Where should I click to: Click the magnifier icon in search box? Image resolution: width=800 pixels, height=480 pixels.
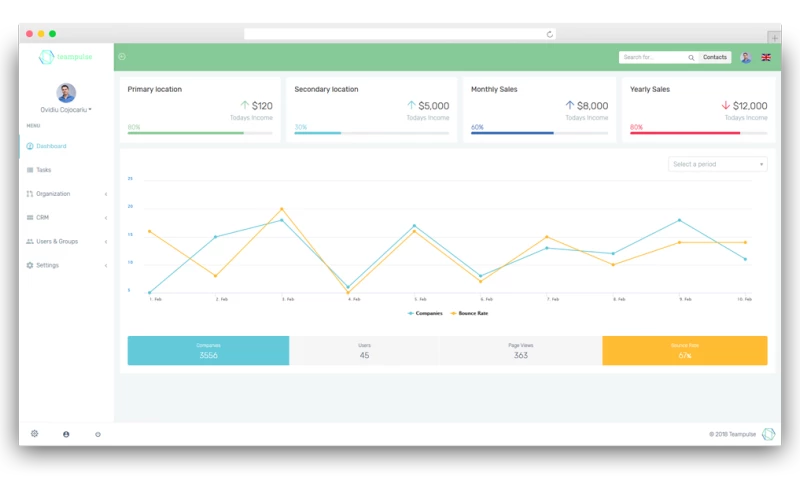(691, 58)
